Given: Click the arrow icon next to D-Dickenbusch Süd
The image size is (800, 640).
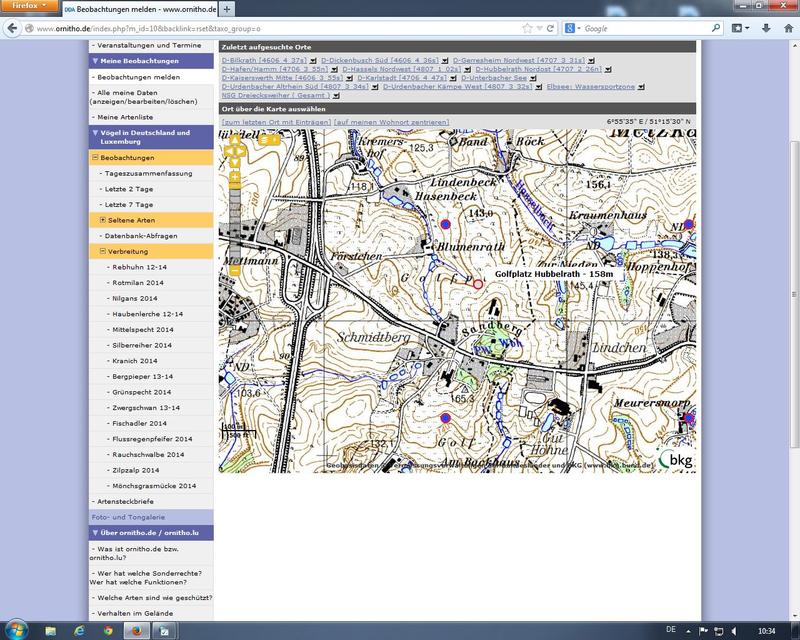Looking at the screenshot, I should (445, 61).
